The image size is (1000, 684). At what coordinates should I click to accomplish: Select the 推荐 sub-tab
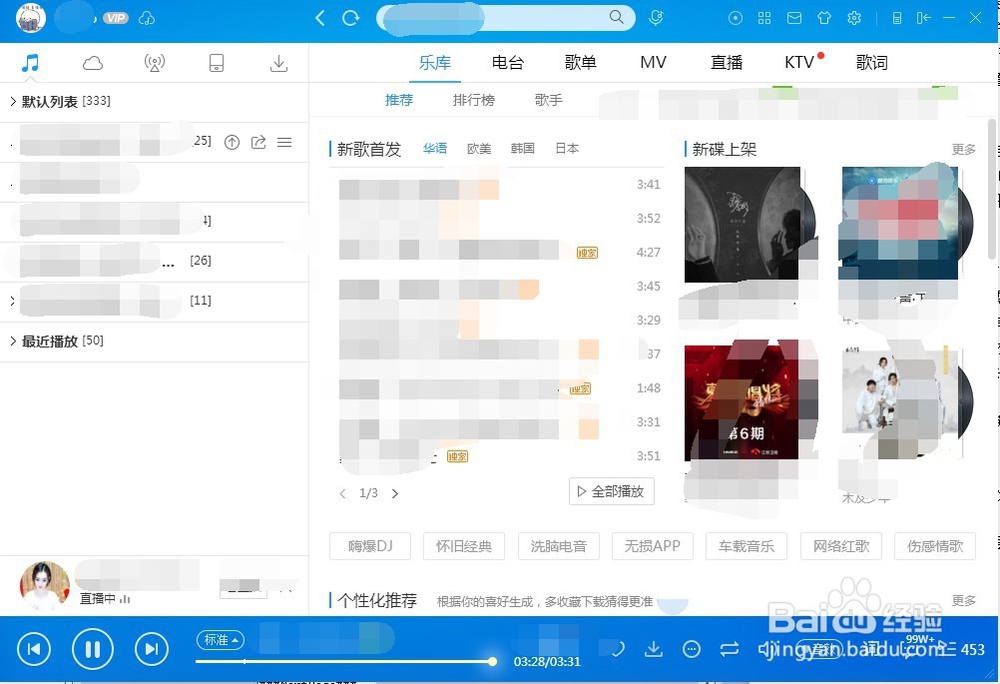(399, 100)
